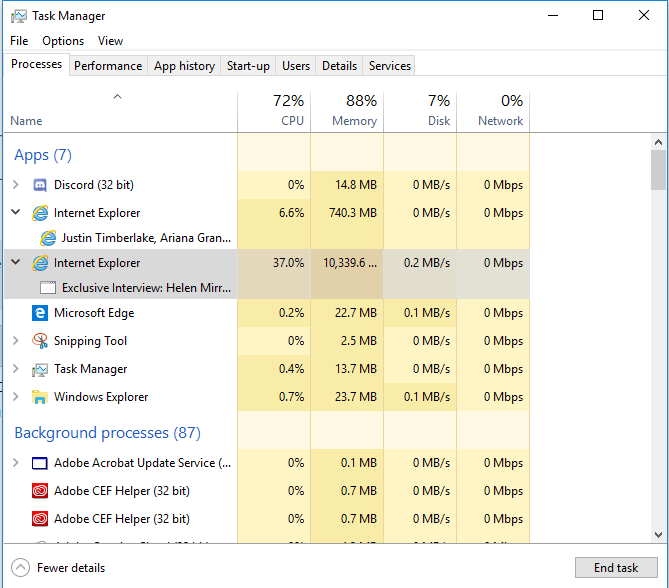This screenshot has height=588, width=669.
Task: Click the Internet Explorer icon at 37.0% CPU
Action: (40, 263)
